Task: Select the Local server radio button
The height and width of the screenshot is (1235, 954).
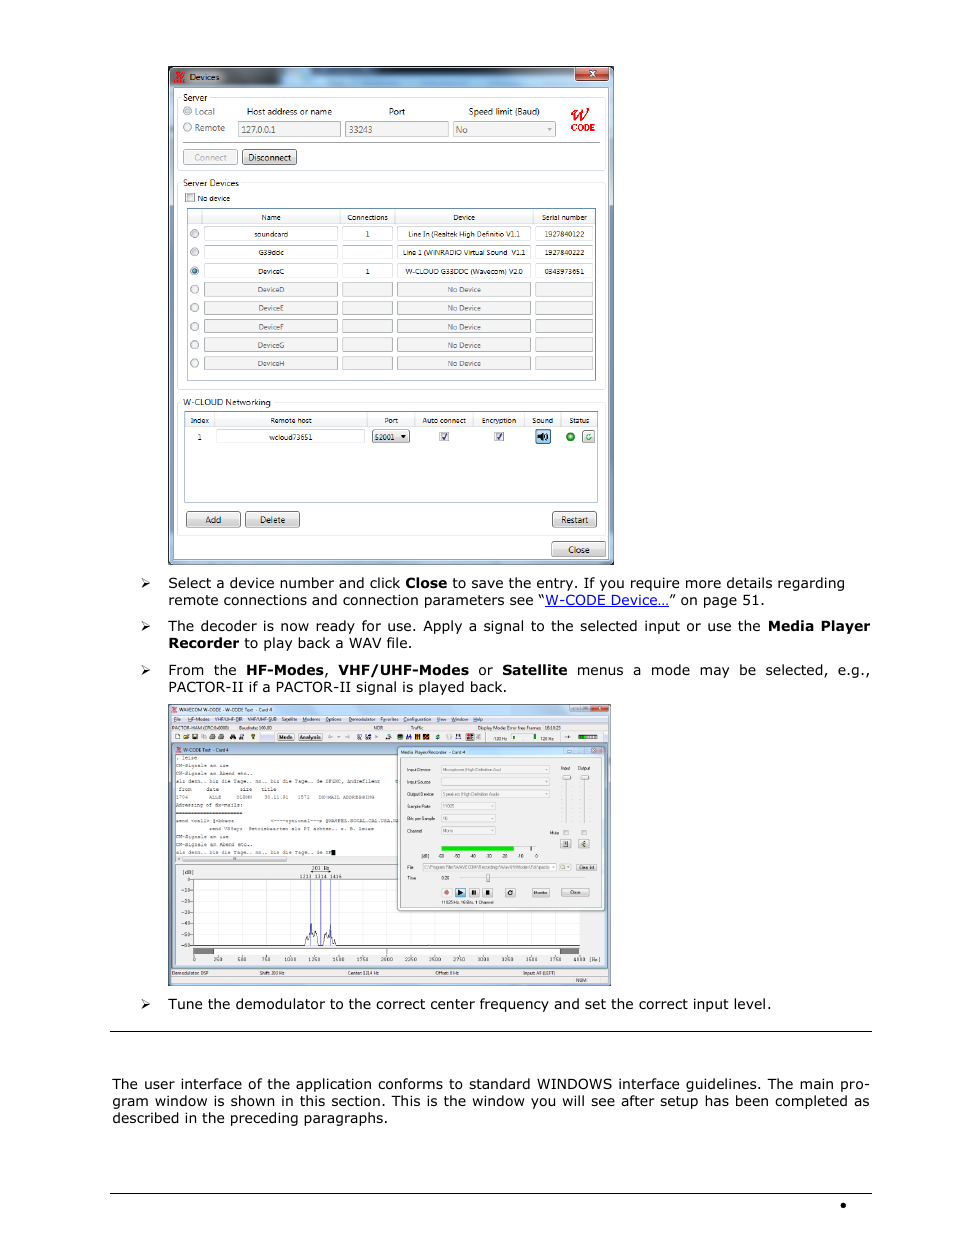Action: point(187,111)
